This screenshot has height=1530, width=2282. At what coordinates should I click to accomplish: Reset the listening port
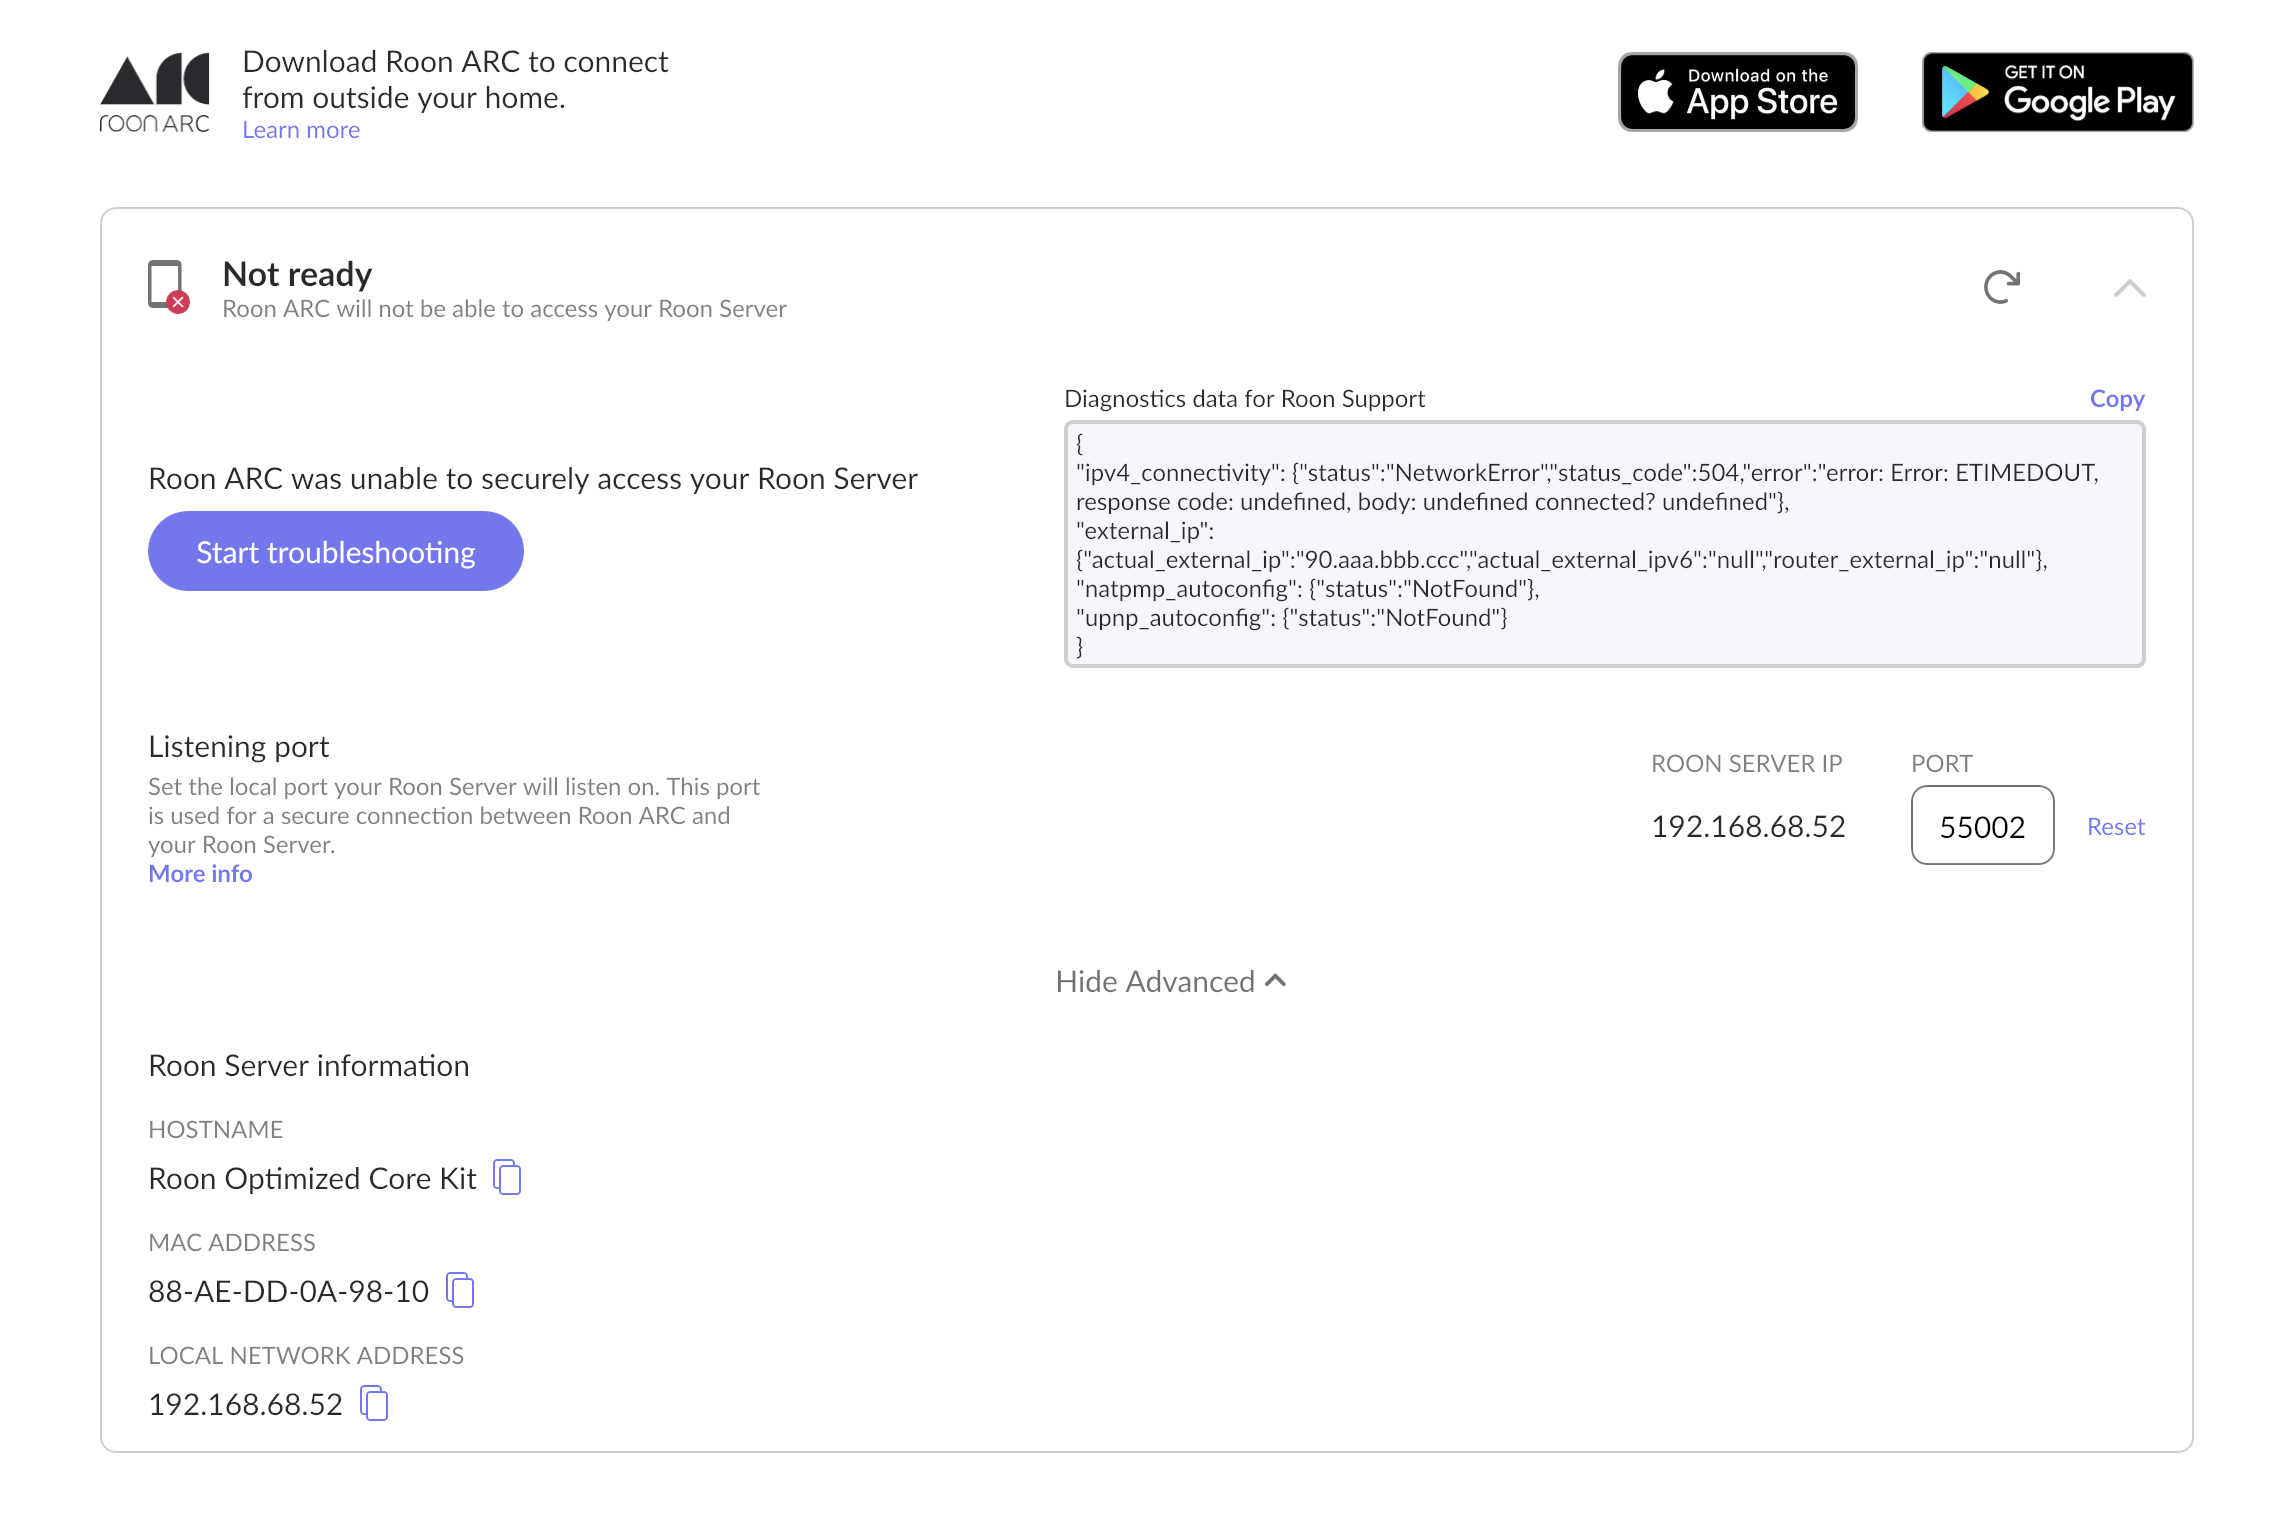2115,827
